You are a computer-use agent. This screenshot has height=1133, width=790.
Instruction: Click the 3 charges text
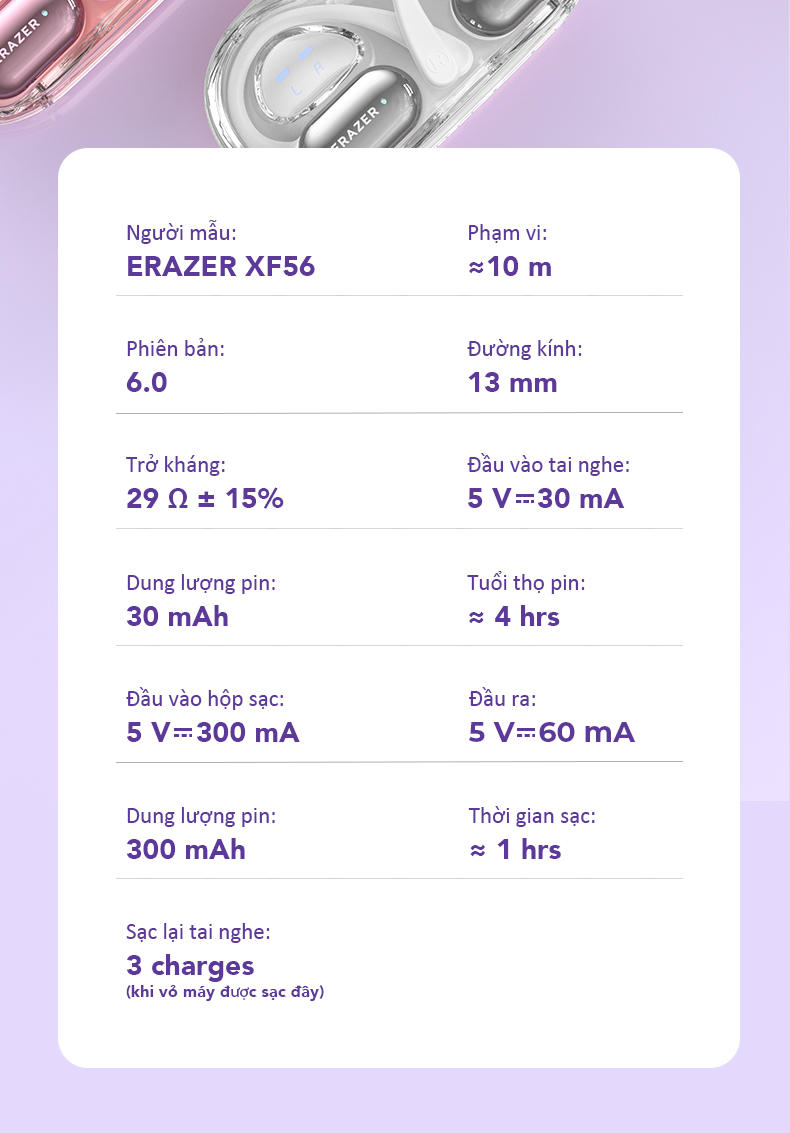190,966
